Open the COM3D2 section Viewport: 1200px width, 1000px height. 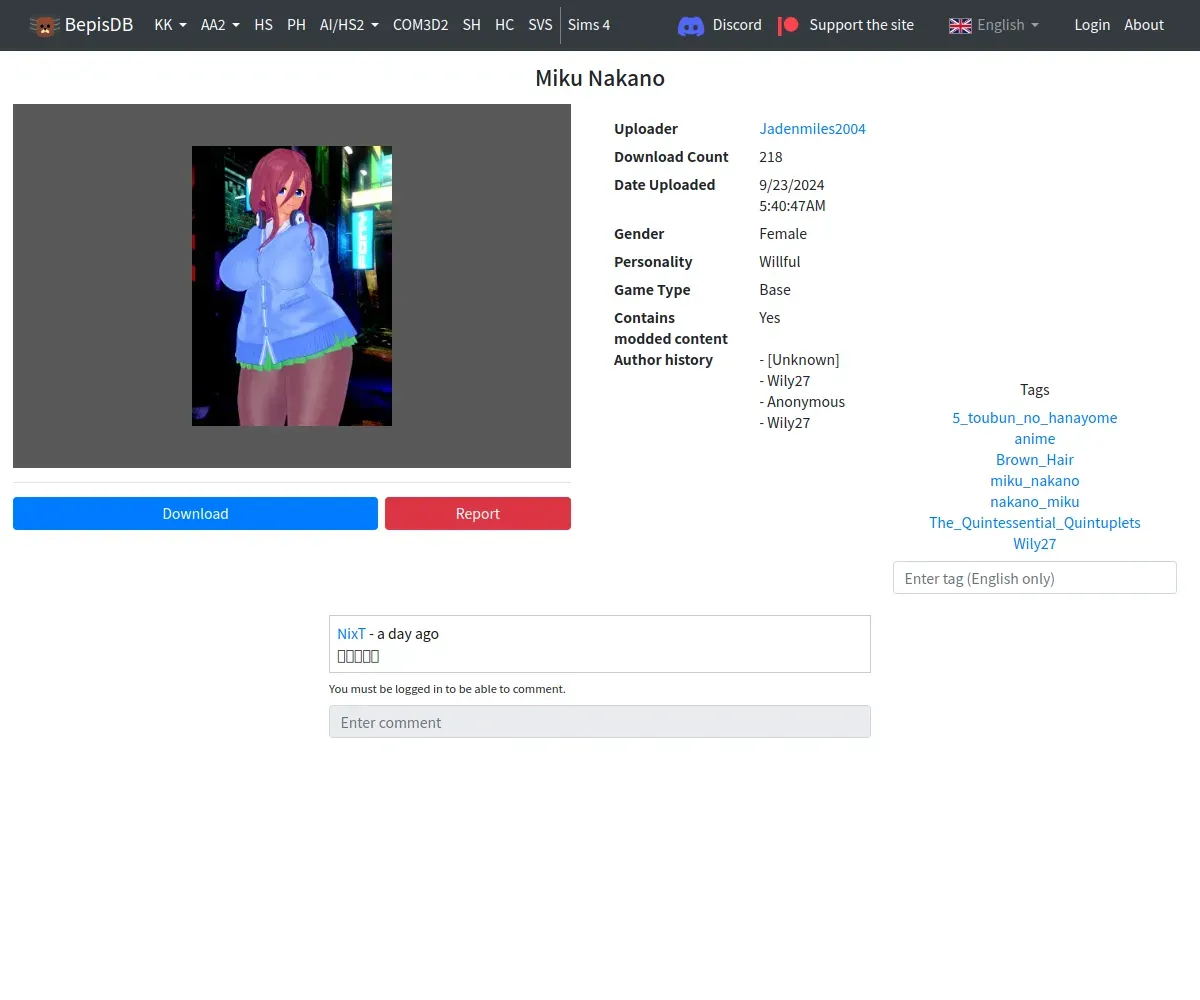tap(420, 25)
